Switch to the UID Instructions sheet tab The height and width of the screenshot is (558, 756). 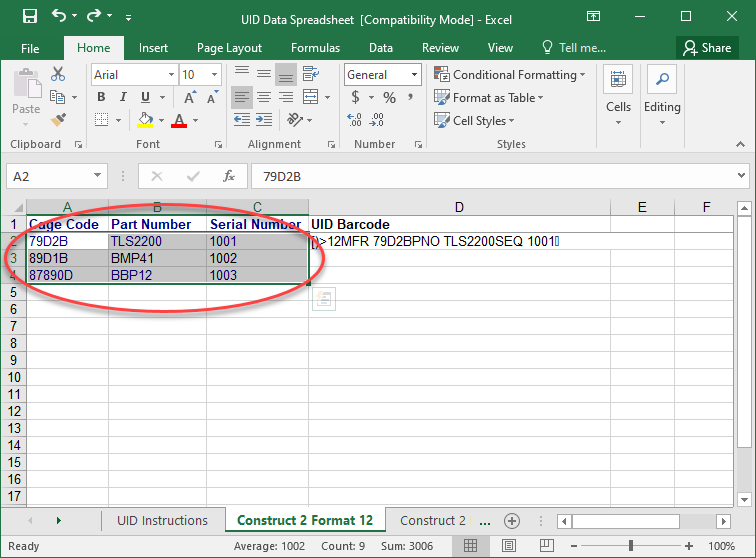click(162, 520)
